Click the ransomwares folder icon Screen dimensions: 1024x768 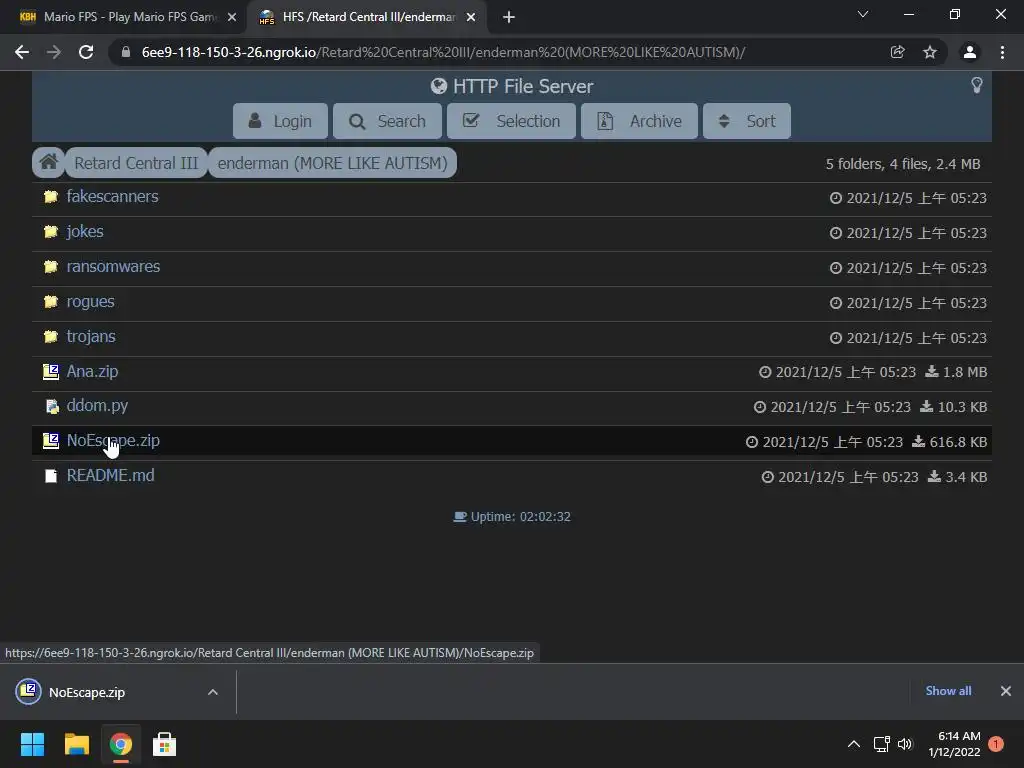pos(50,266)
